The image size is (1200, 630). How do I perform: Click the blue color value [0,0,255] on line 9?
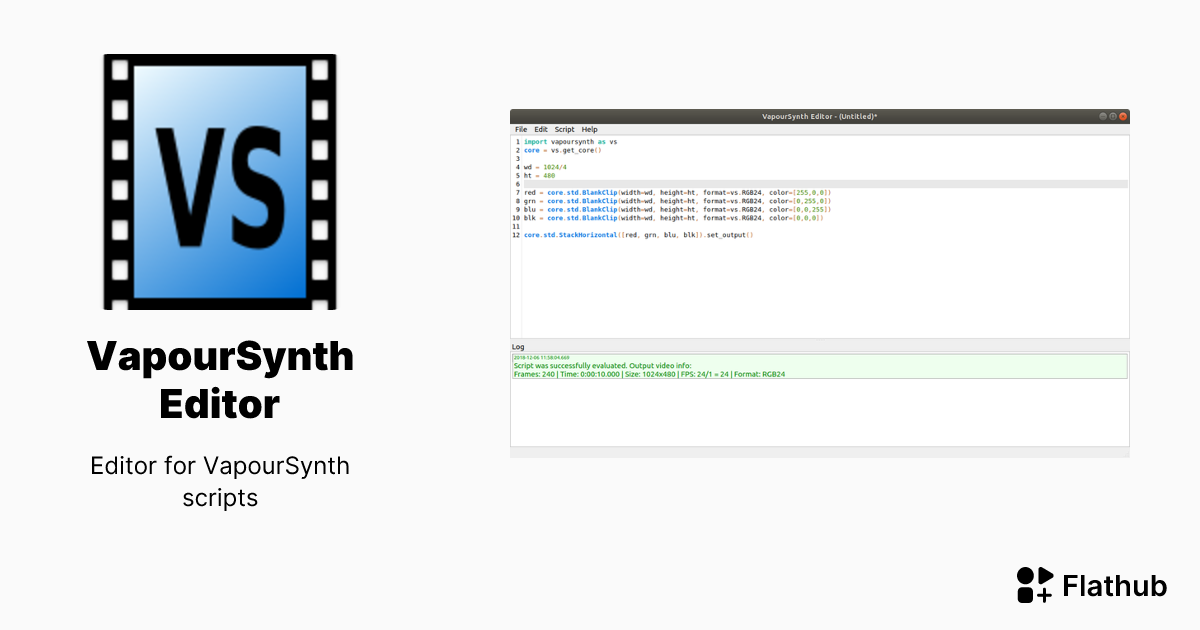(x=812, y=208)
